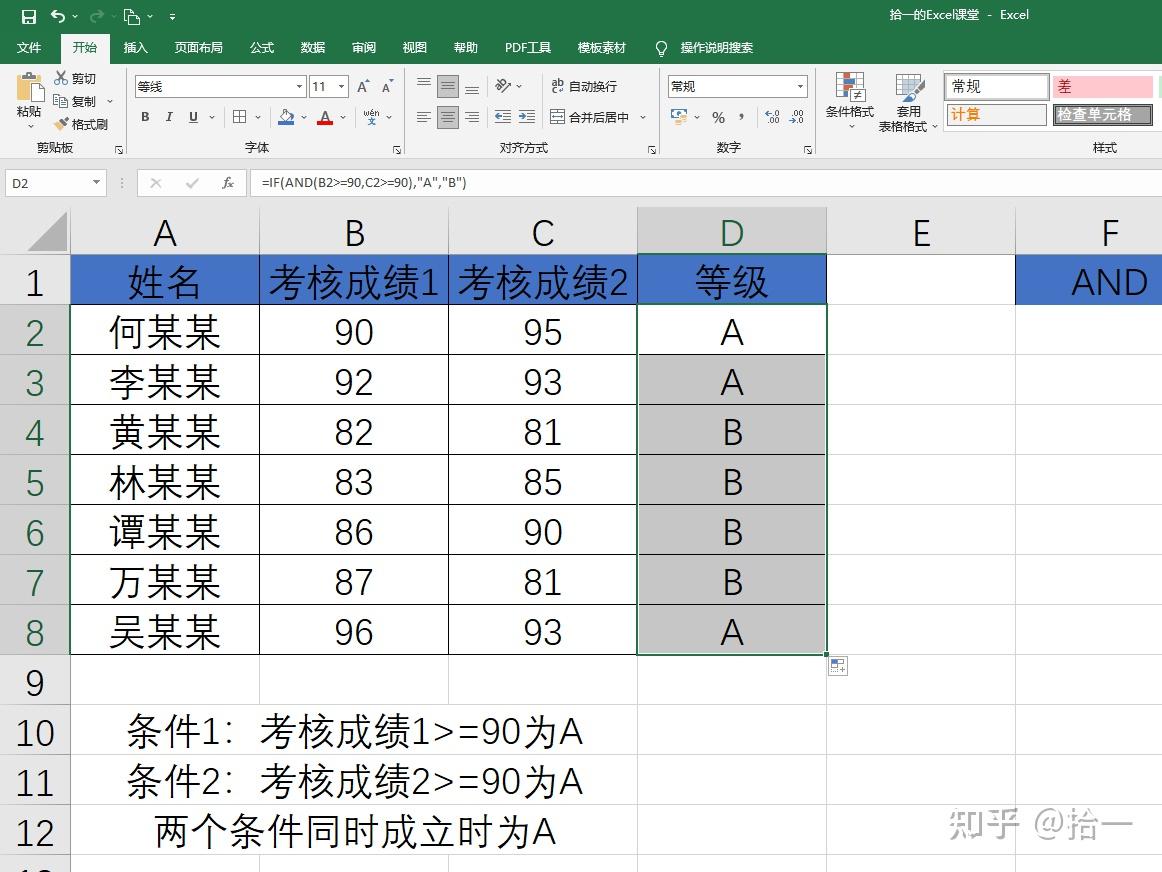Screen dimensions: 1162x872
Task: Click the text orientation icon
Action: pyautogui.click(x=503, y=86)
